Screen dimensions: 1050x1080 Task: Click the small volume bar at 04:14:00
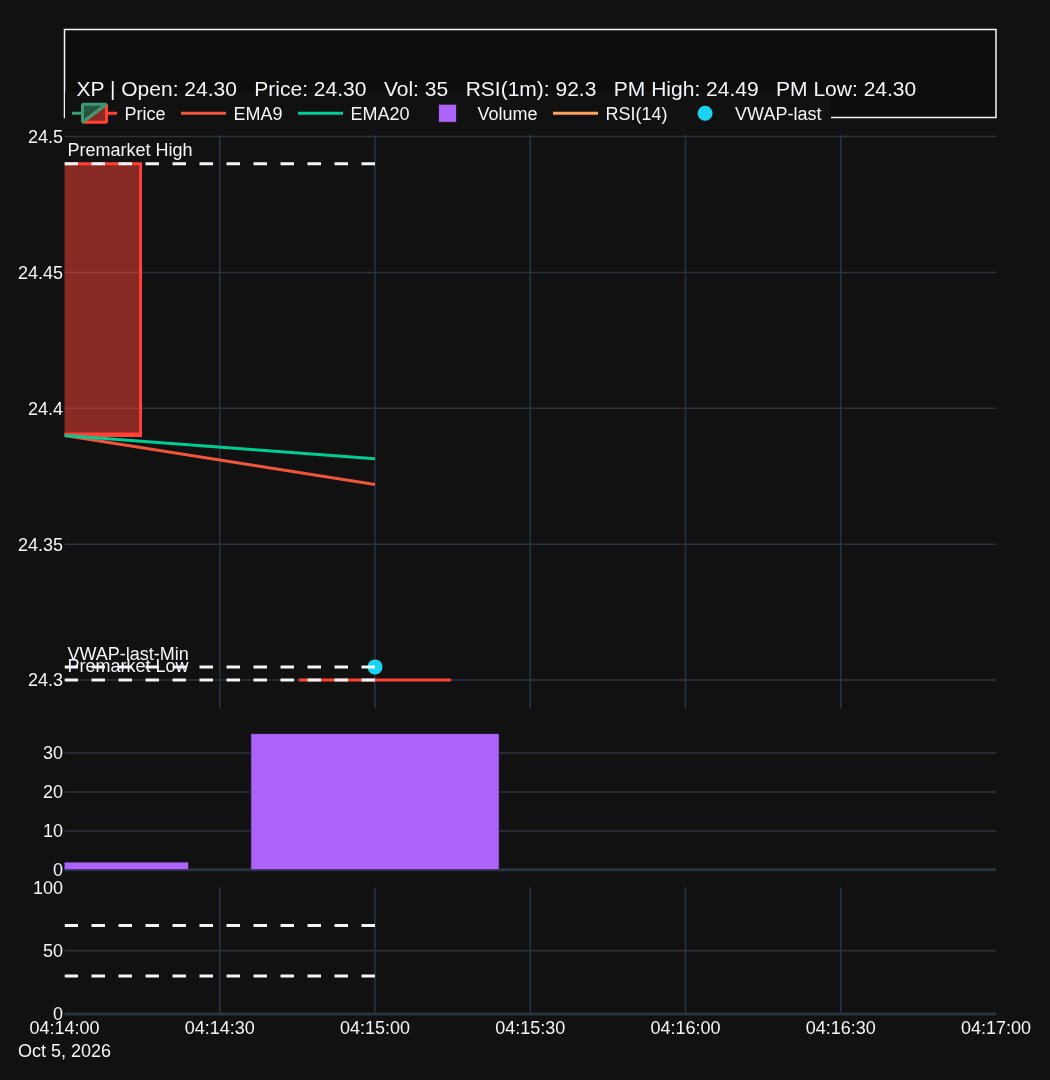126,866
